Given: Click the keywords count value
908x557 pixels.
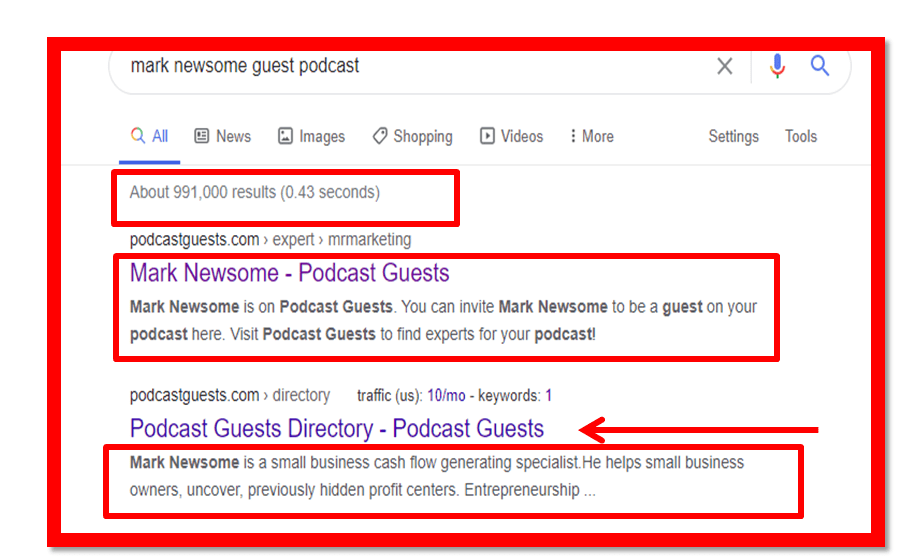Looking at the screenshot, I should [x=548, y=395].
